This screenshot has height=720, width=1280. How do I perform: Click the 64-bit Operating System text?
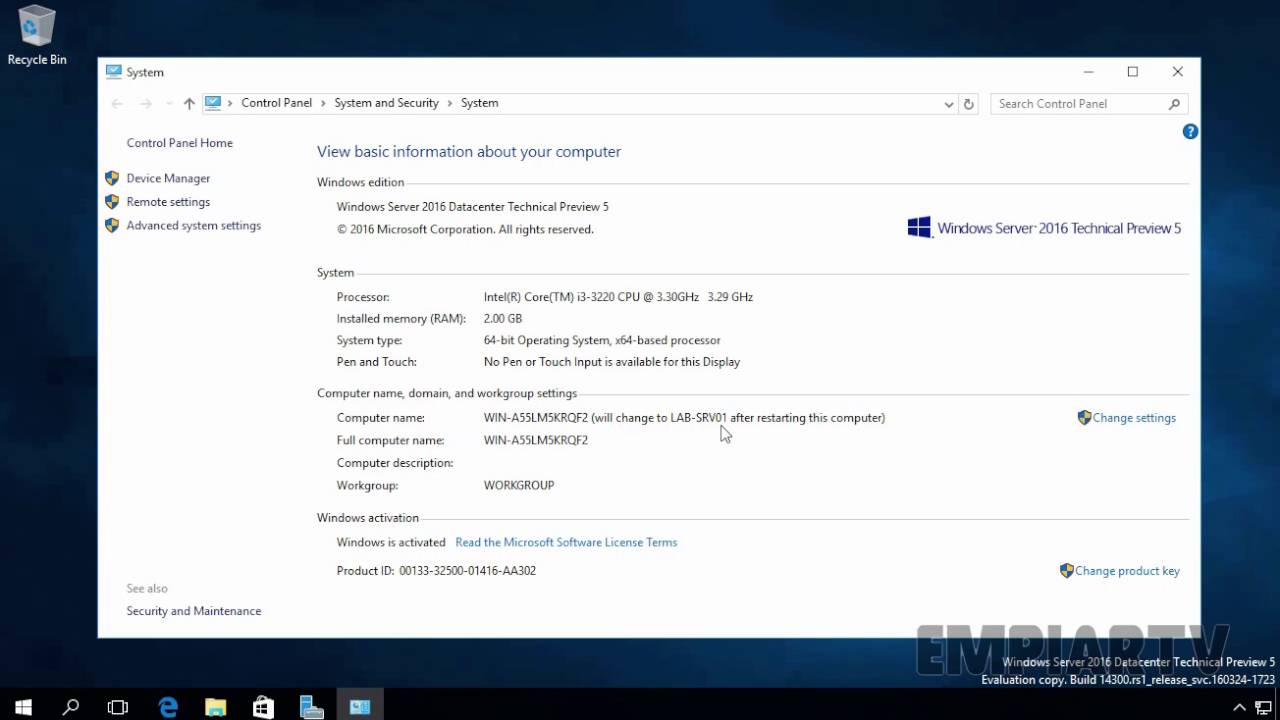click(602, 340)
